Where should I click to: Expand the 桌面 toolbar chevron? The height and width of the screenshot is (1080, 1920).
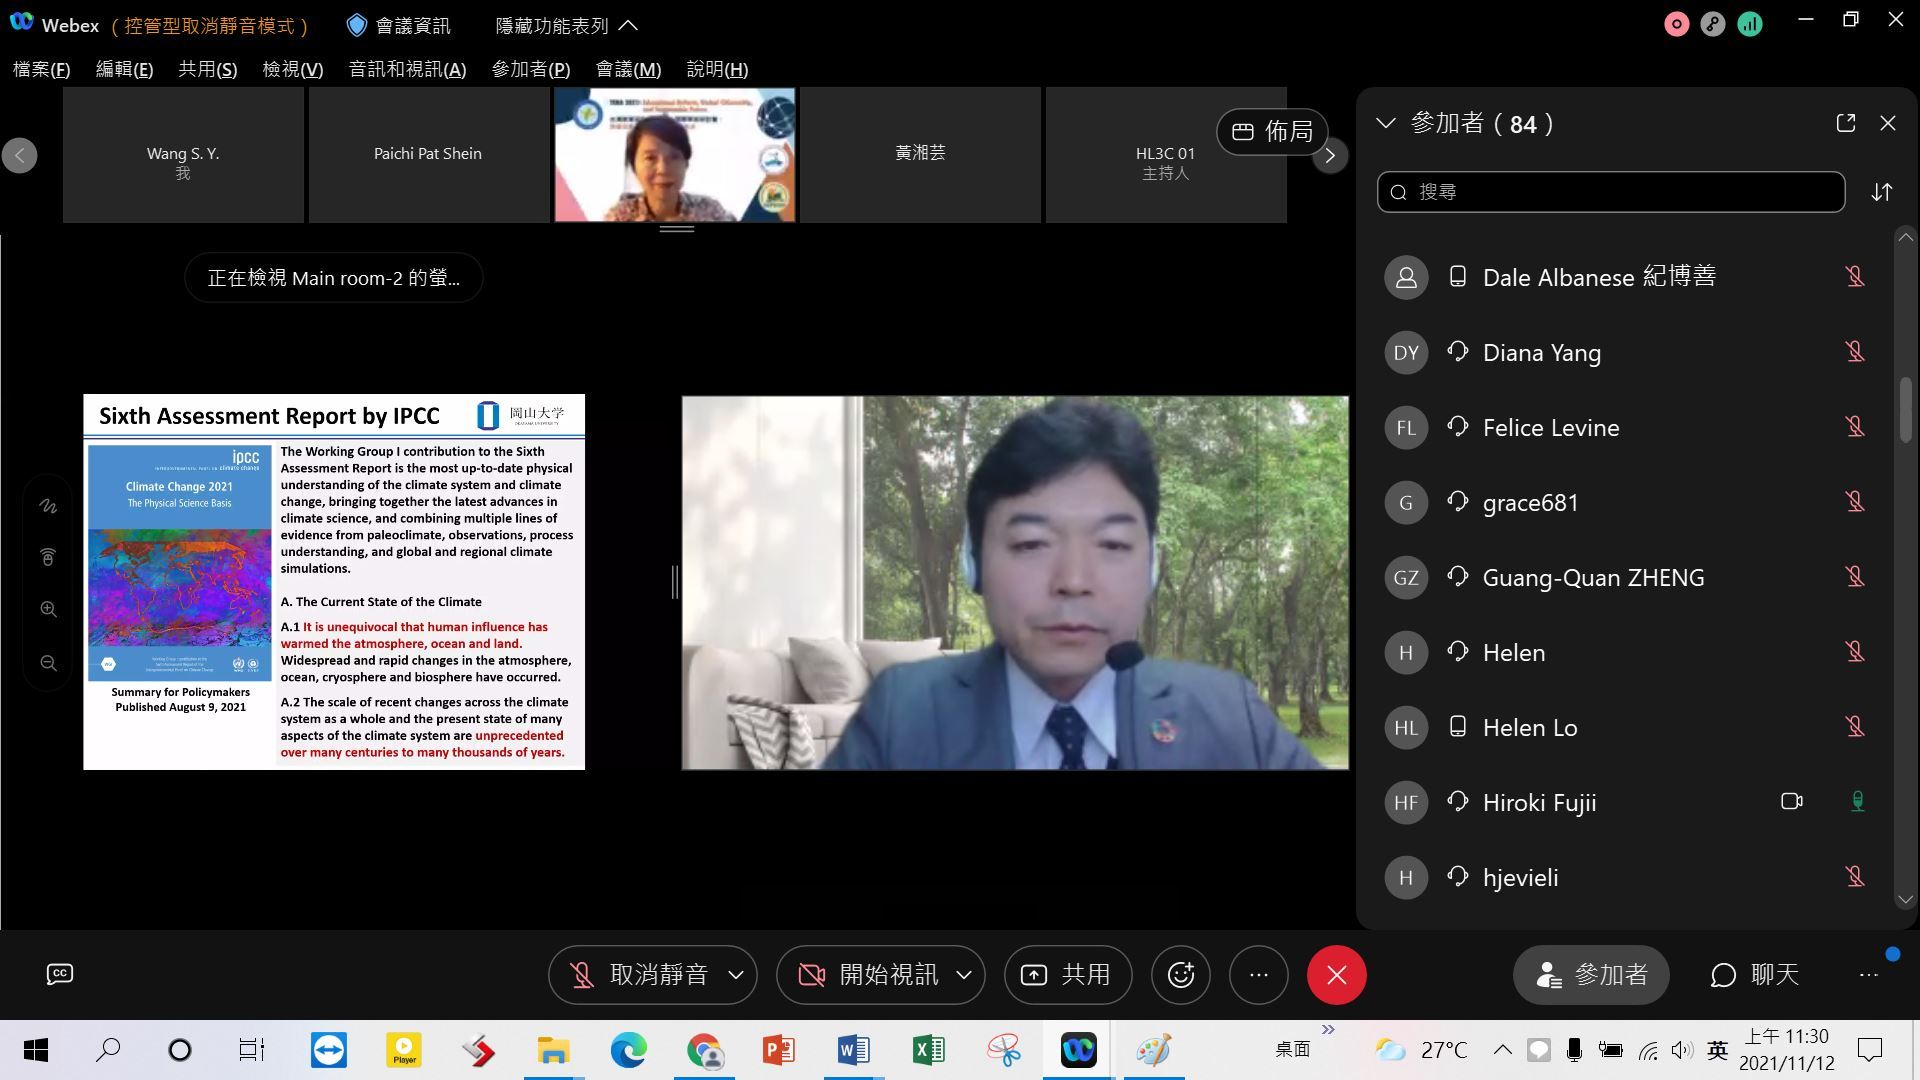pyautogui.click(x=1328, y=1029)
